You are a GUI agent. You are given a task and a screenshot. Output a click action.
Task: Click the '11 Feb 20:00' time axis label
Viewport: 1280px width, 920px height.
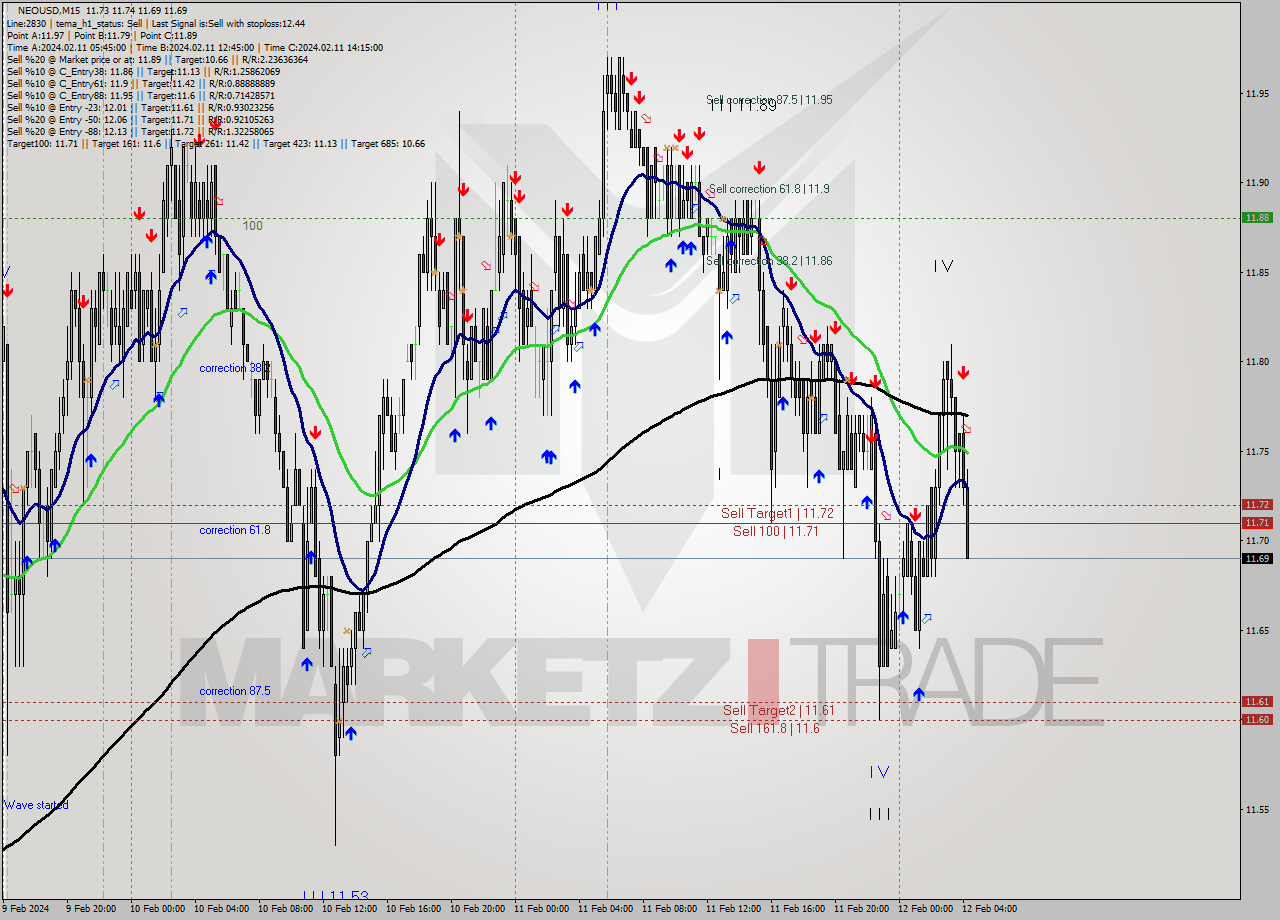(x=864, y=909)
